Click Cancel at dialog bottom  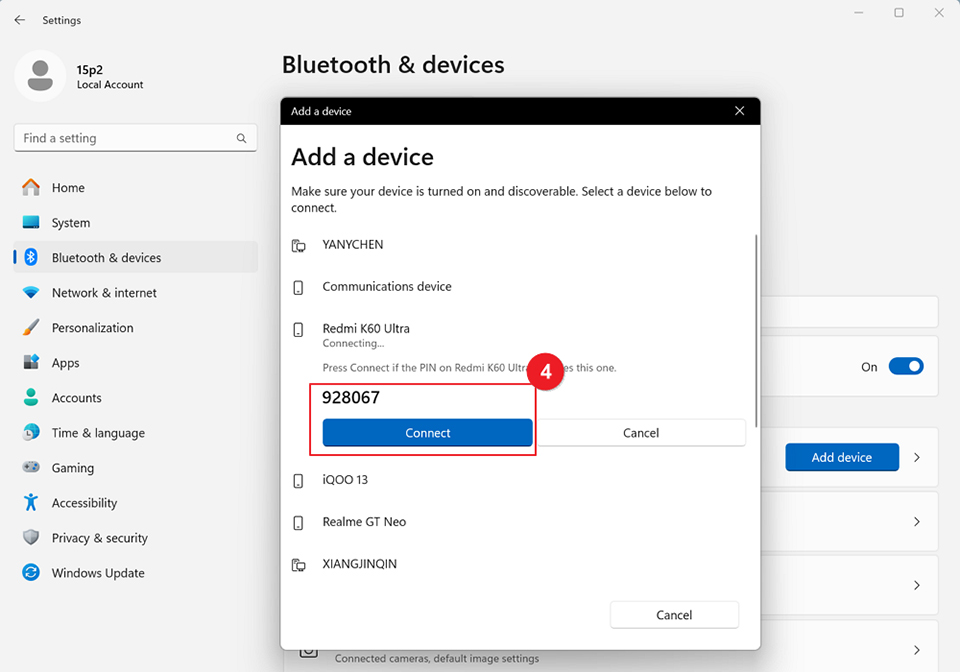point(674,615)
